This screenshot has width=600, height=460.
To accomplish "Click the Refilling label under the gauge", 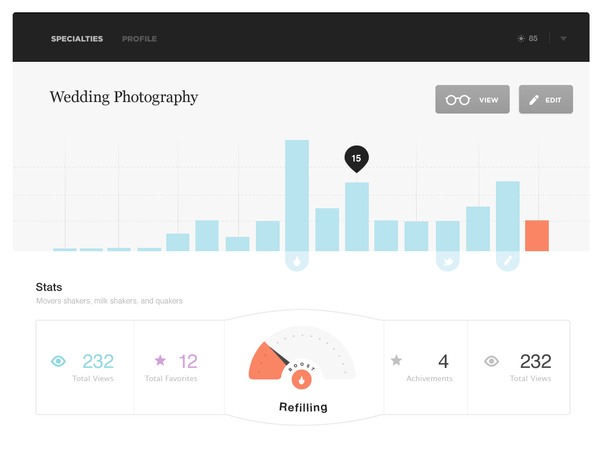I will (301, 407).
